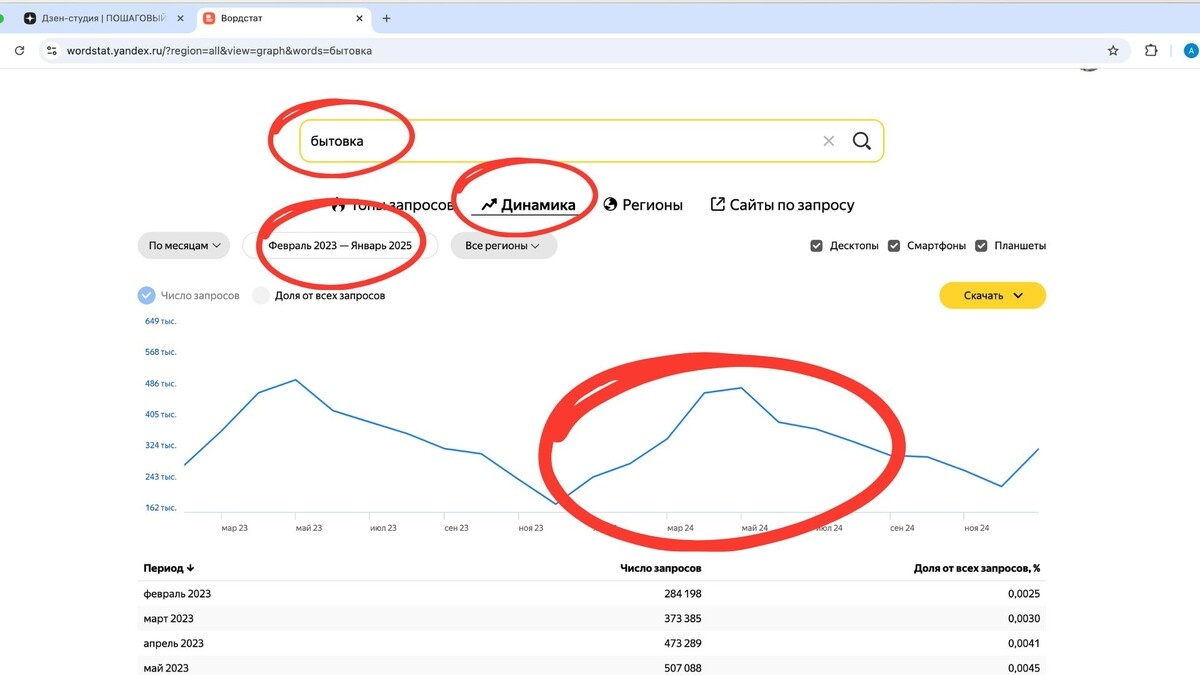Open the По месяцам dropdown

(184, 245)
